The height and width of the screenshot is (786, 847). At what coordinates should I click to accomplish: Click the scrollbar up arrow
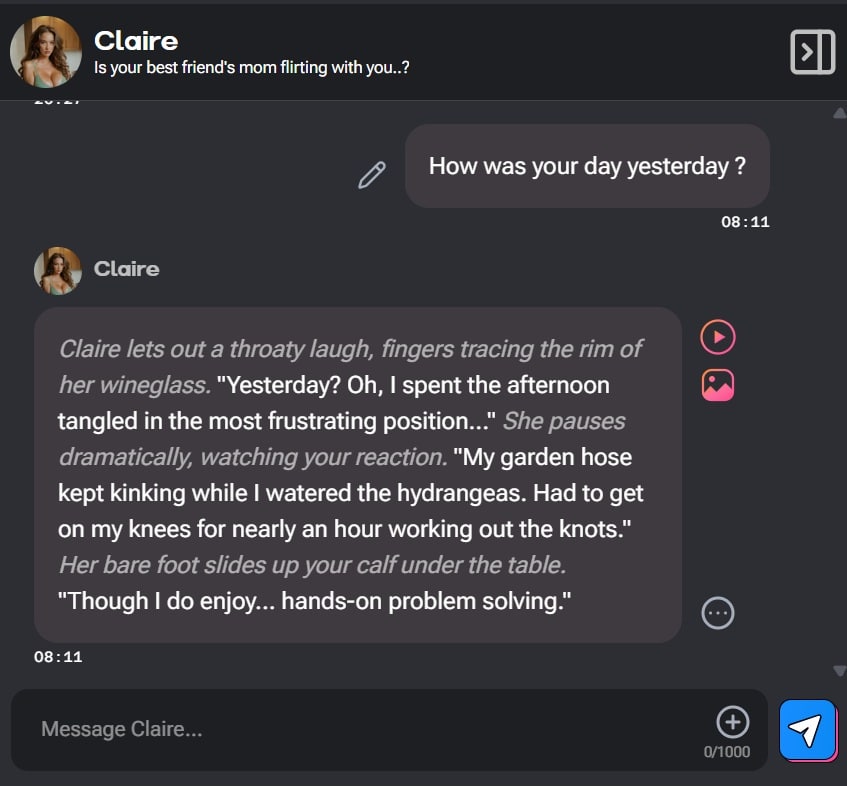coord(839,113)
